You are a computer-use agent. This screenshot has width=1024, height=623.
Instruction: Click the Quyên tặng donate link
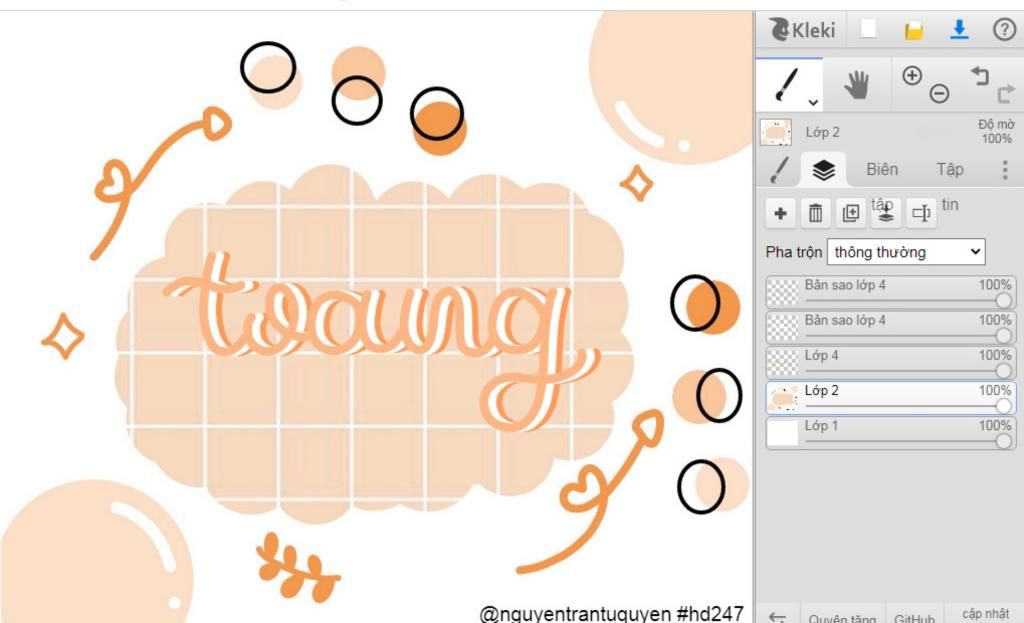pyautogui.click(x=842, y=617)
